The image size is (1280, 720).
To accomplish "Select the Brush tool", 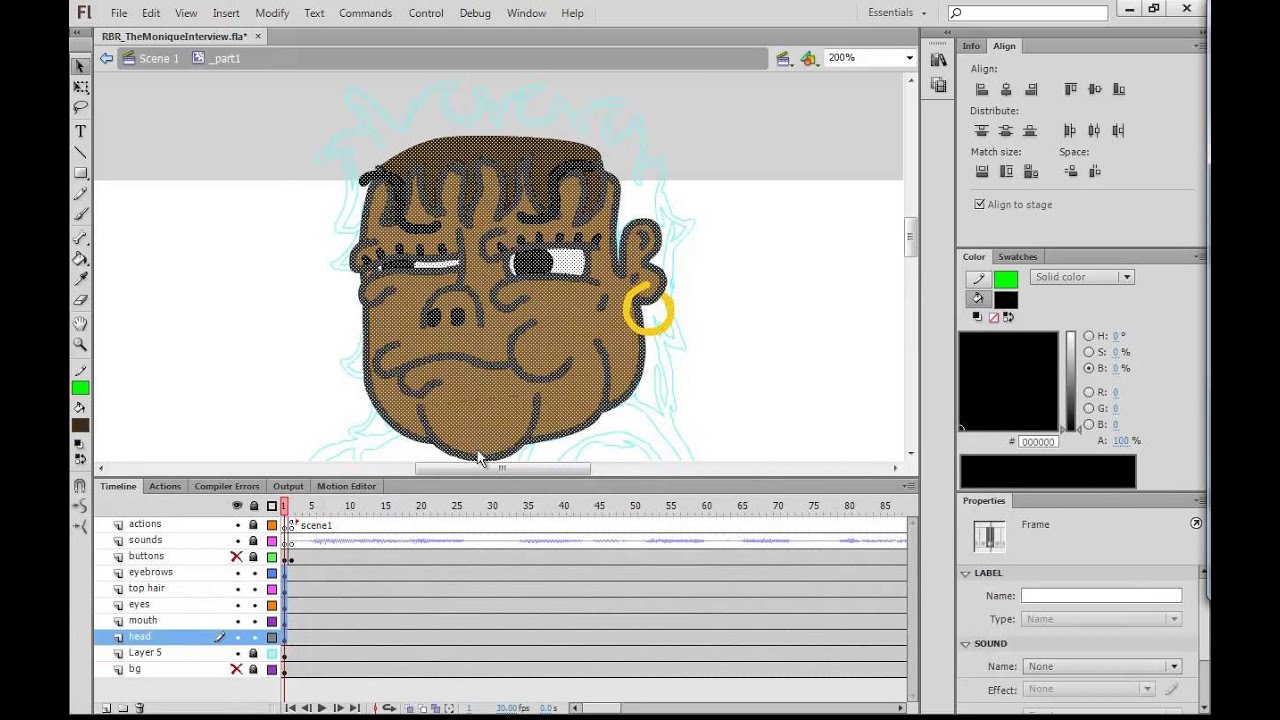I will click(80, 214).
